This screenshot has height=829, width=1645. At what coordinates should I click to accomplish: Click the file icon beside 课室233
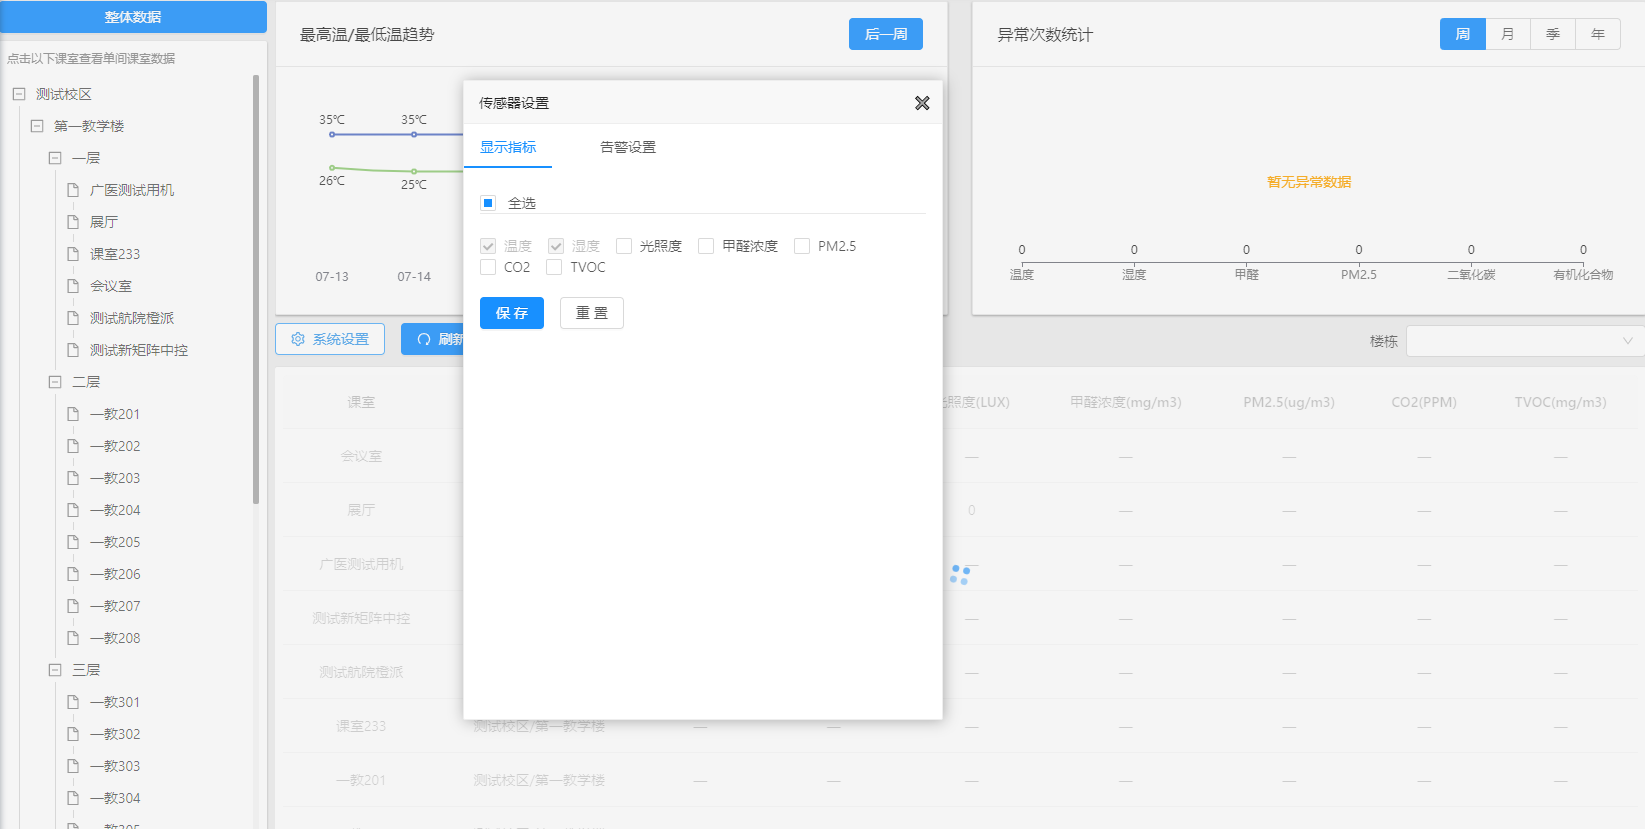[73, 254]
